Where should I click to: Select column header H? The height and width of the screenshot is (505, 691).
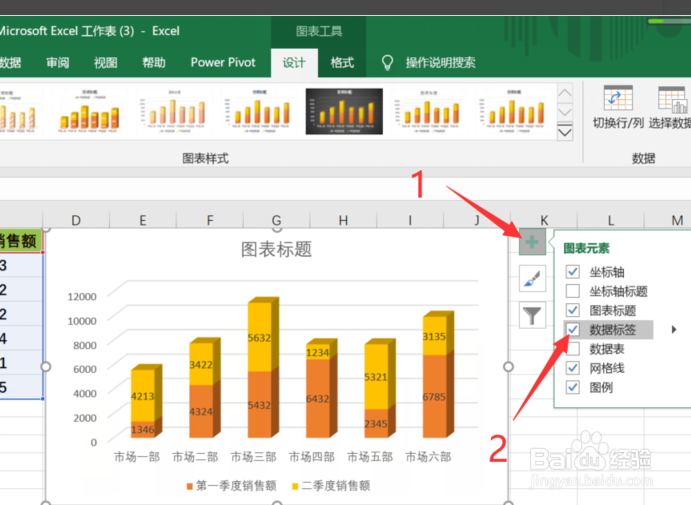point(343,220)
